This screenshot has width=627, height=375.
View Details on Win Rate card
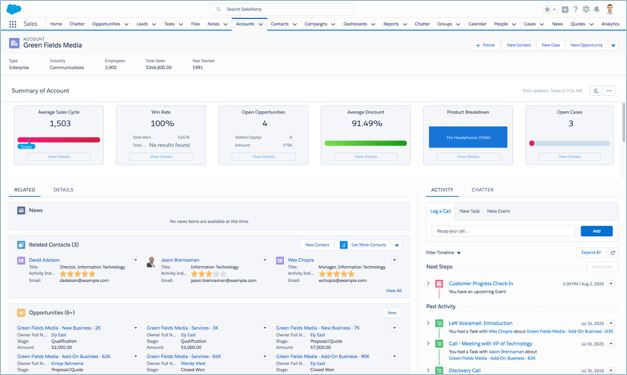[x=161, y=157]
